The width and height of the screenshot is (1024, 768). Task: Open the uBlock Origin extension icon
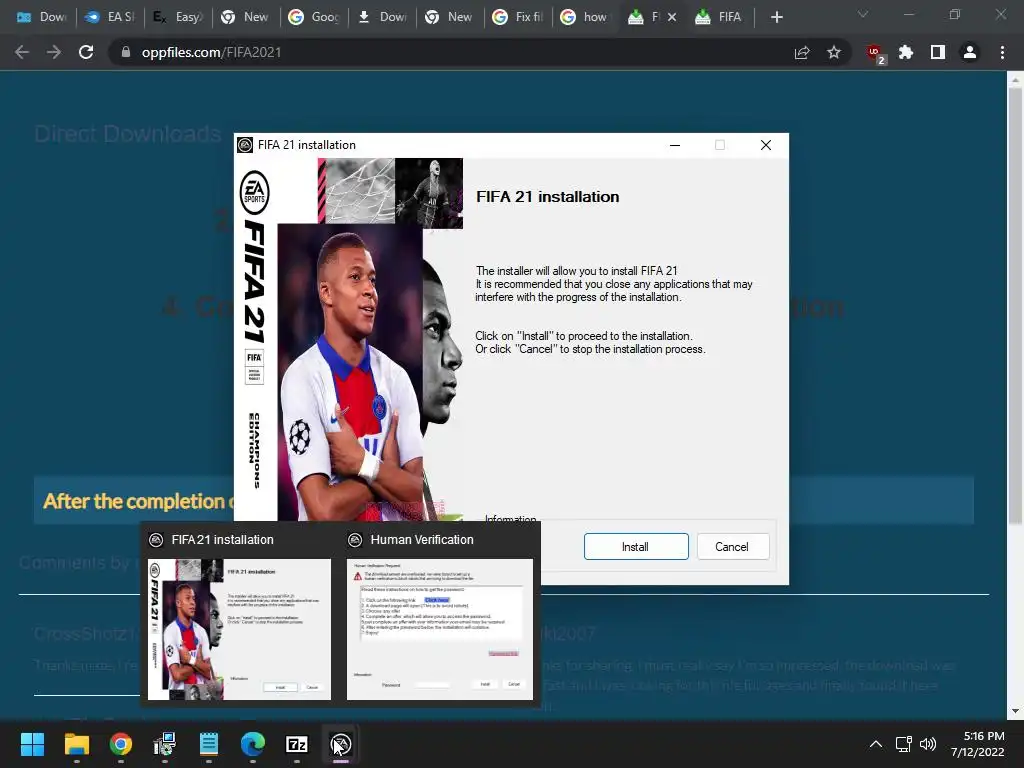click(874, 54)
